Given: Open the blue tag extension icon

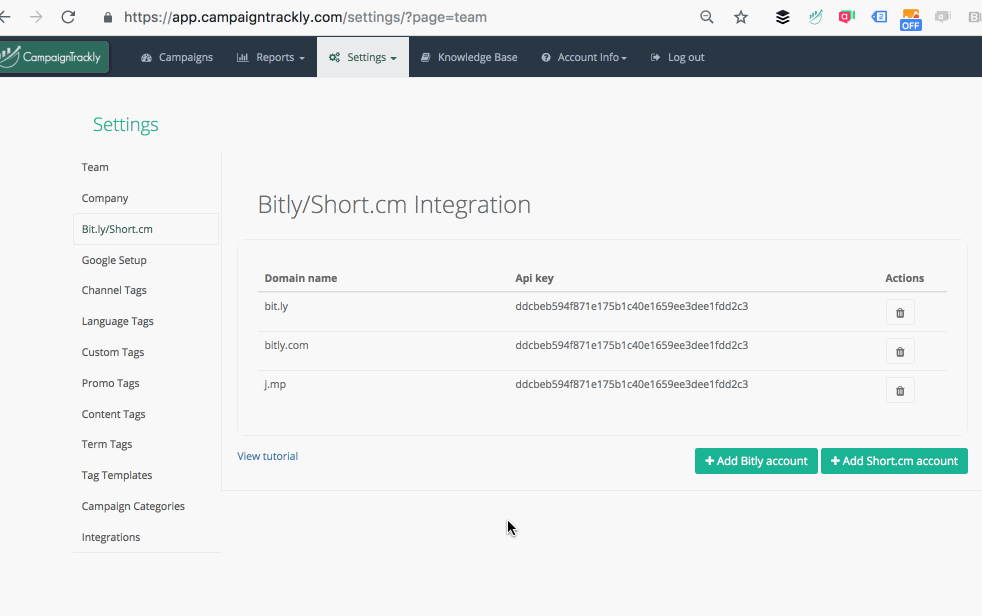Looking at the screenshot, I should click(x=879, y=17).
